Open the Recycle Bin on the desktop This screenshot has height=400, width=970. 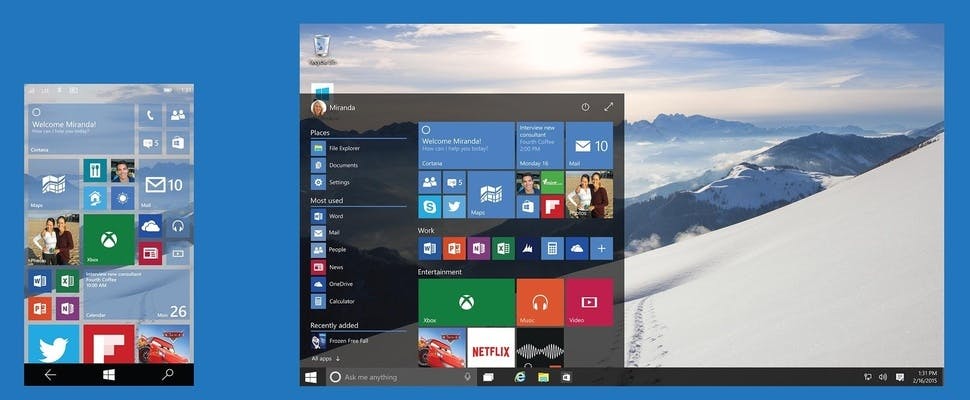coord(322,49)
